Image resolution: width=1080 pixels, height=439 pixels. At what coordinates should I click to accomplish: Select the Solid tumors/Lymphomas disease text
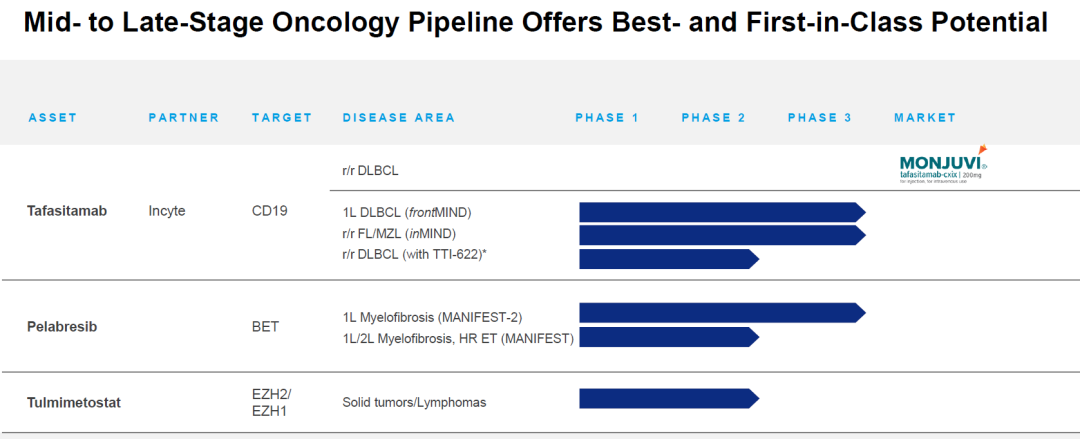[x=414, y=402]
